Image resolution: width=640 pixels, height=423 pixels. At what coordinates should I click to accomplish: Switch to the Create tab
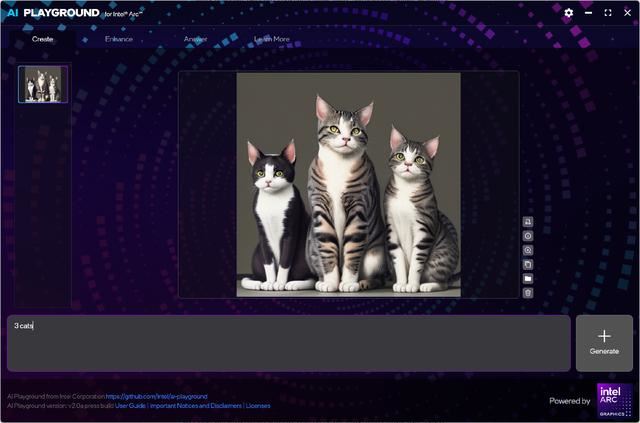[42, 39]
